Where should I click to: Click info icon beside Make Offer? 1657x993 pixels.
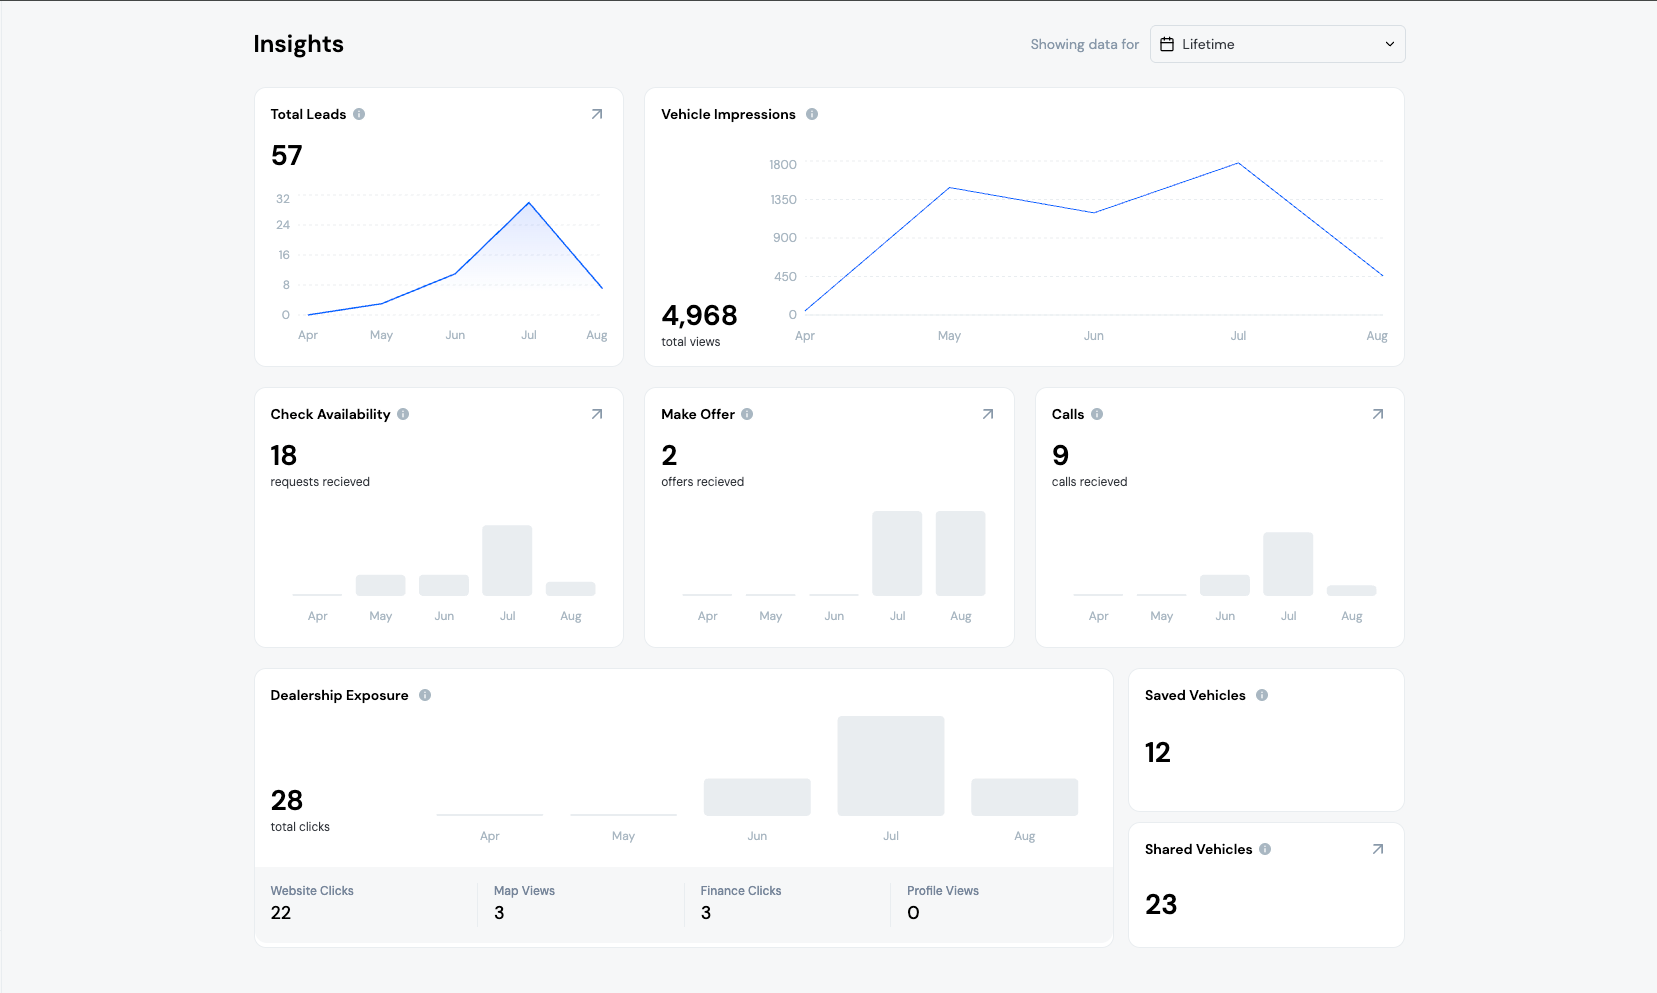tap(747, 414)
